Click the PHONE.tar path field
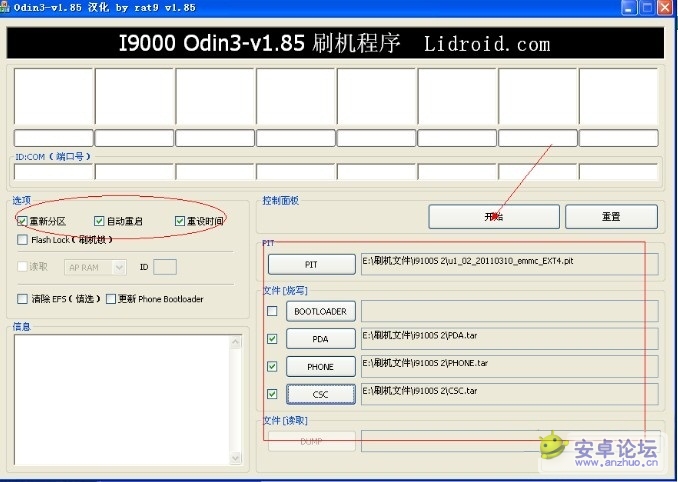678x482 pixels. [x=510, y=367]
